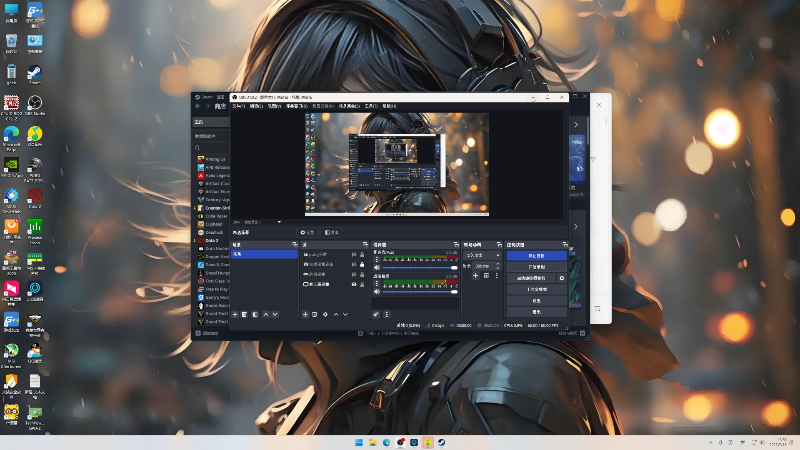Viewport: 800px width, 450px height.
Task: Open virtual camera settings gear
Action: click(562, 278)
